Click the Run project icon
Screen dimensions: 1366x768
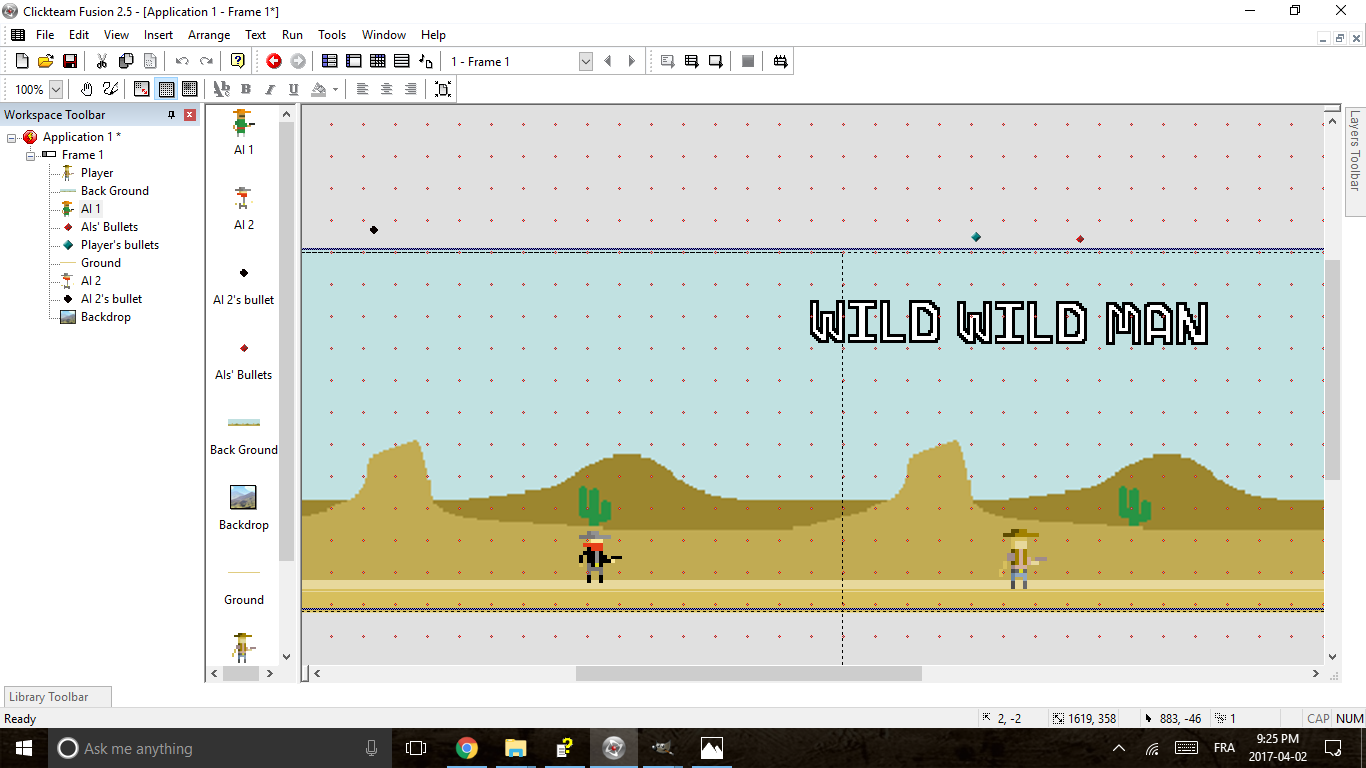tap(668, 61)
